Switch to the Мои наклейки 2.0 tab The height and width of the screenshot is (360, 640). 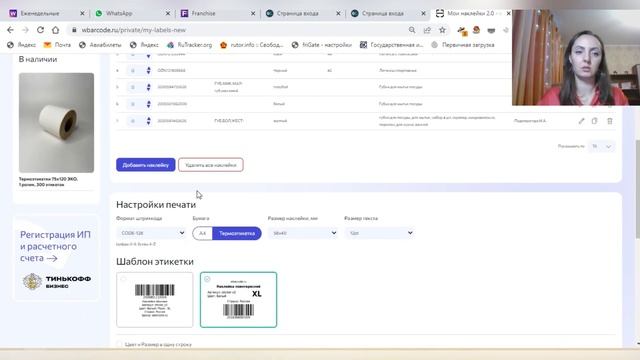pos(469,13)
